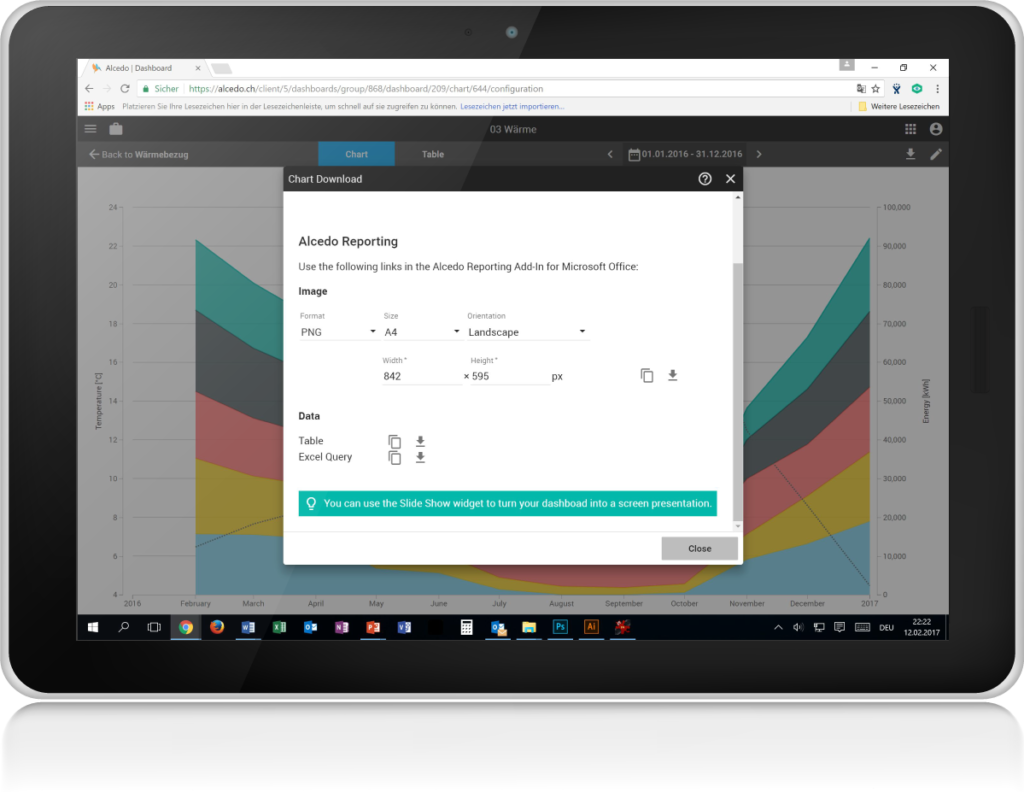Click the green shield extension icon

point(917,89)
